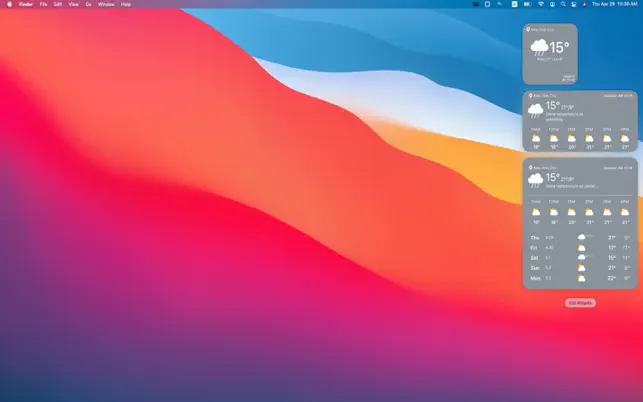Screen dimensions: 643x402
Task: Open the Window menu
Action: coord(105,4)
